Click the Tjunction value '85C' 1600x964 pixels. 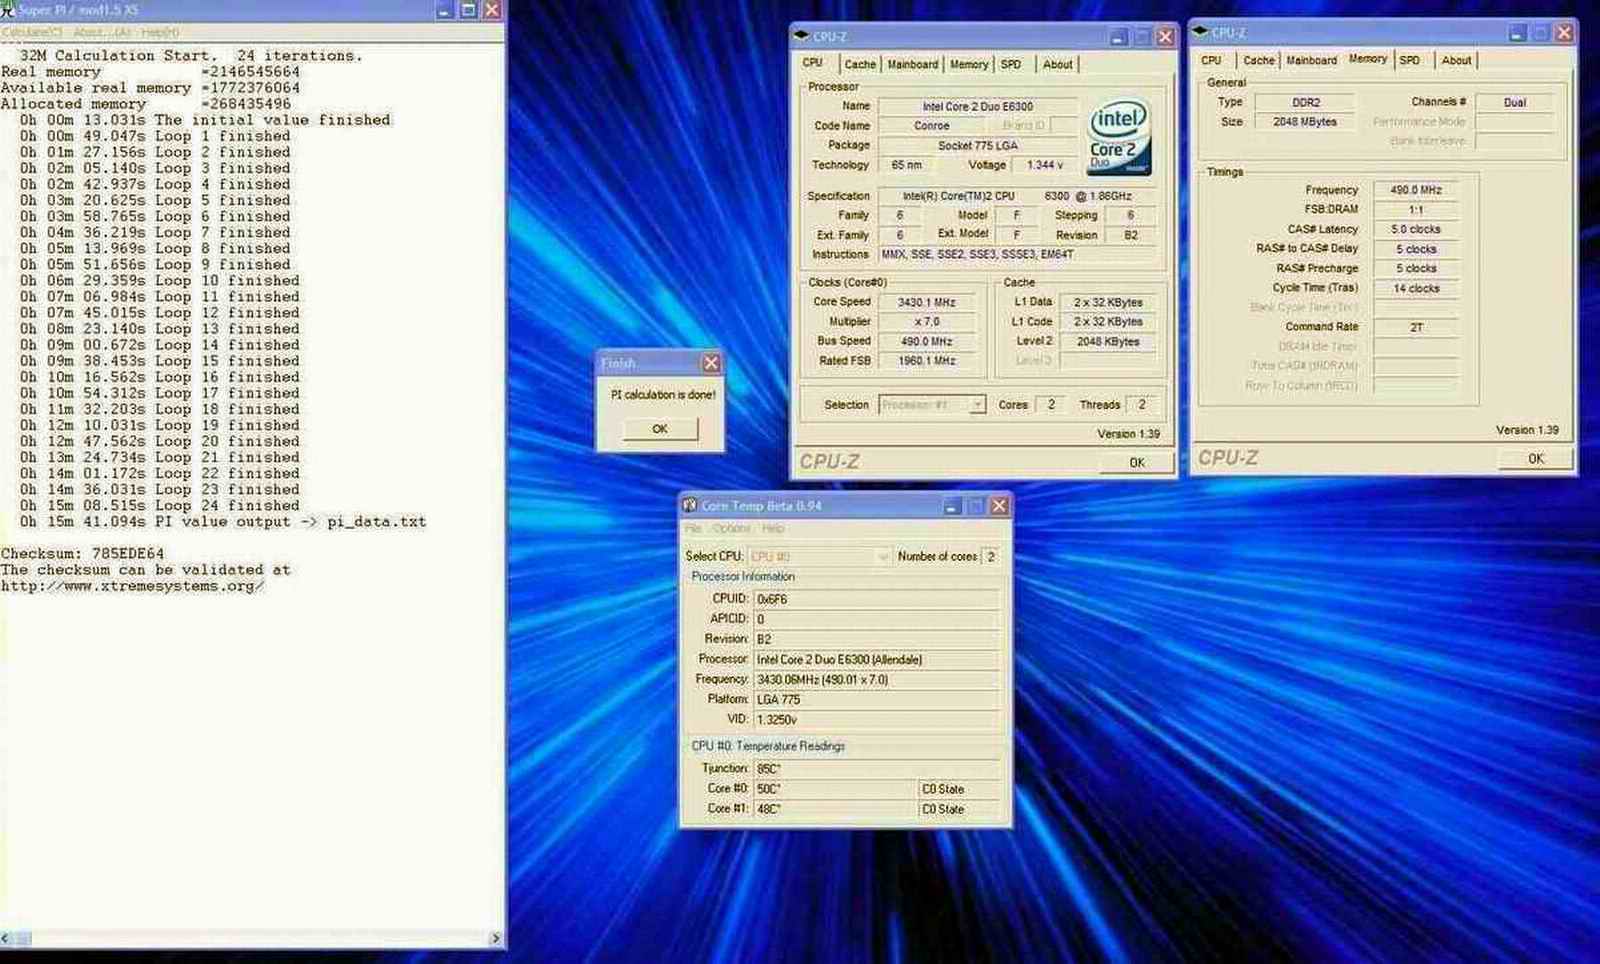[x=876, y=769]
